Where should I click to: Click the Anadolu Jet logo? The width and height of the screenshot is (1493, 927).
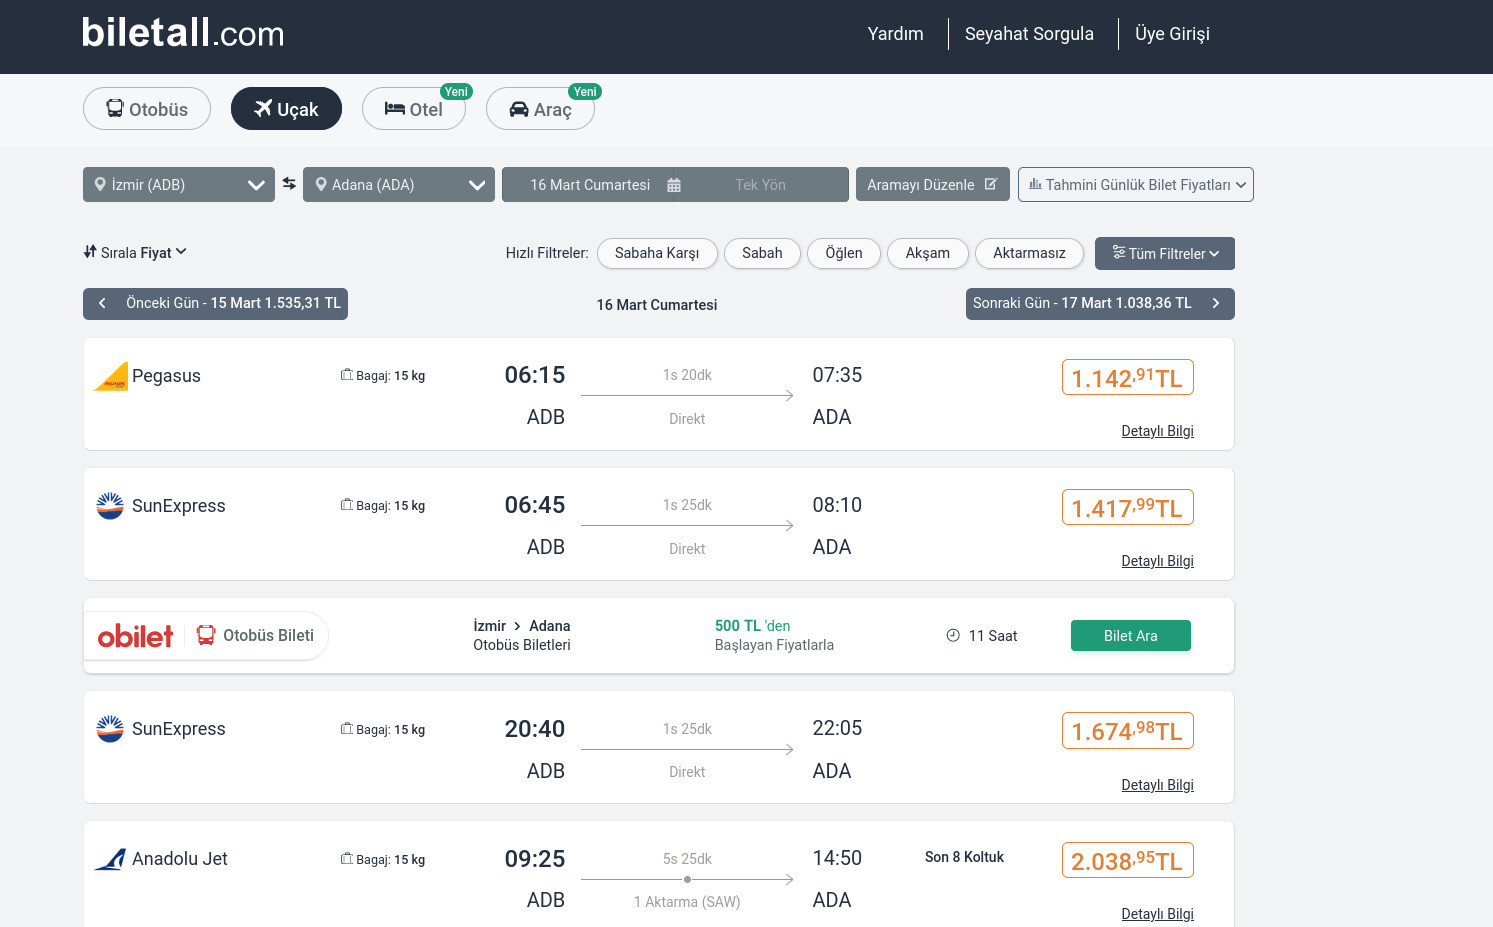click(110, 859)
